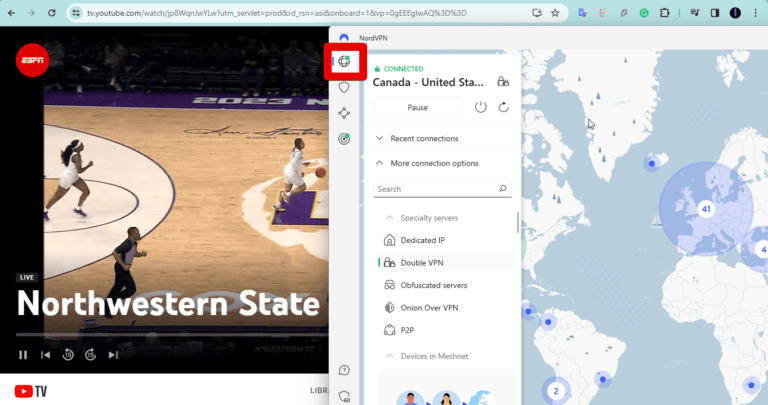Click the video progress bar
The width and height of the screenshot is (768, 405).
[160, 334]
